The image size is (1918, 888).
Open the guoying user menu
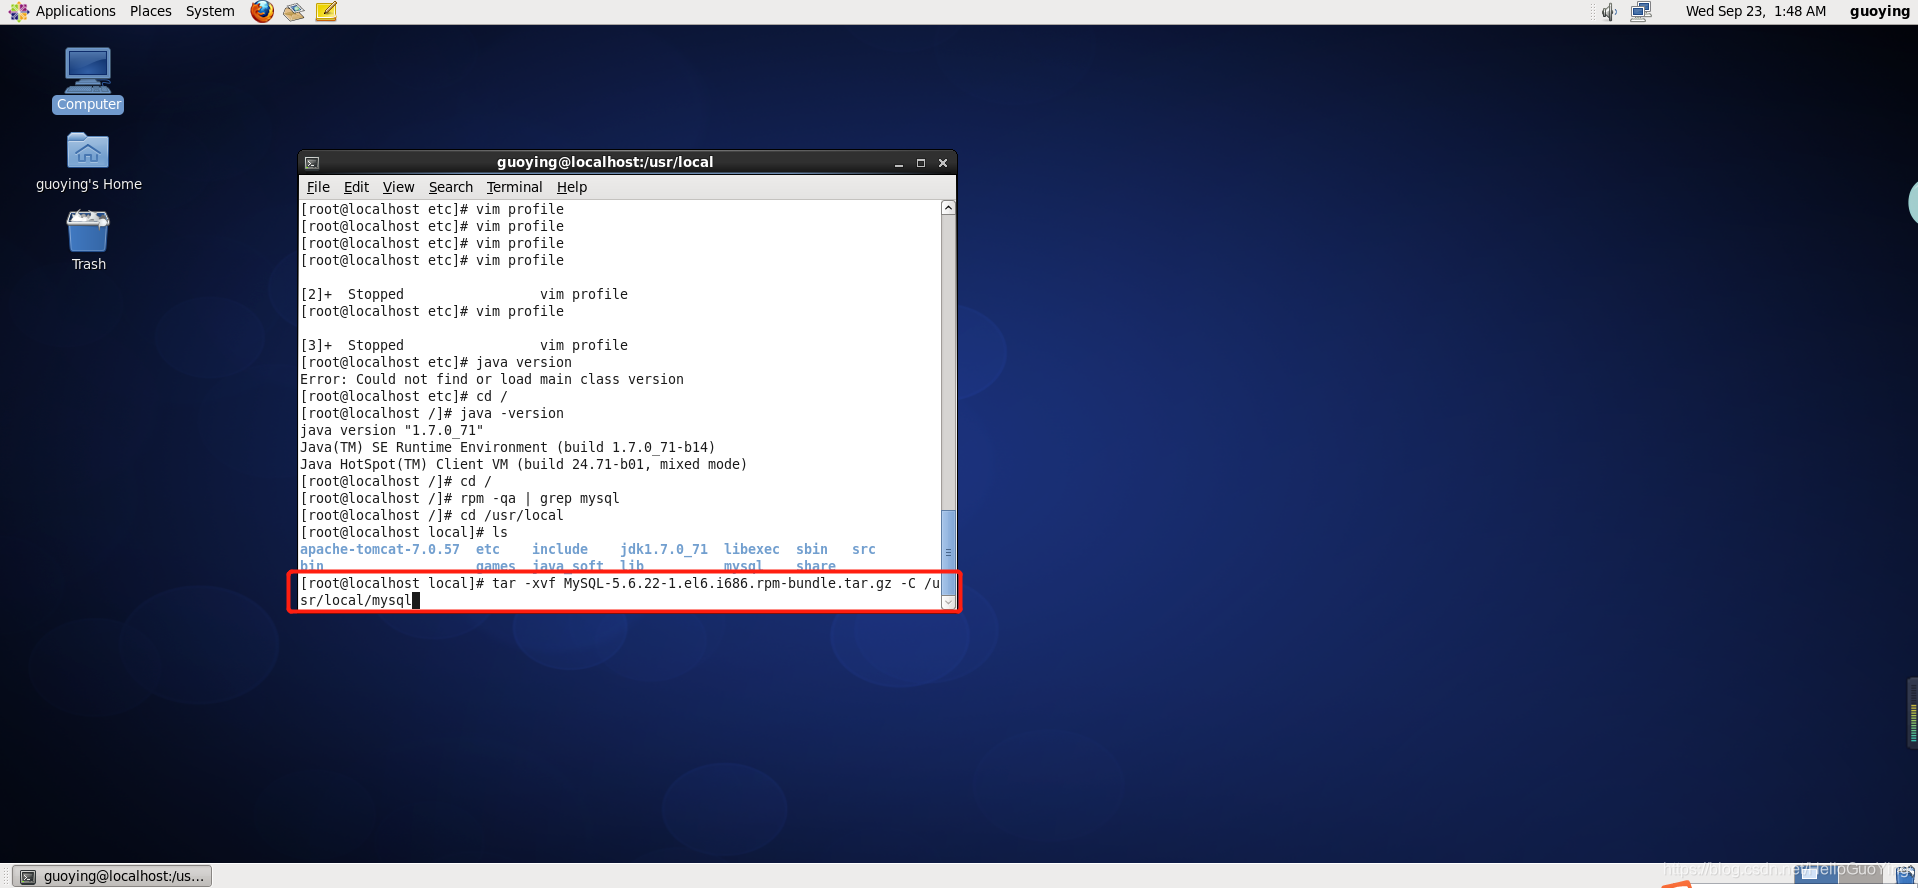pyautogui.click(x=1879, y=11)
